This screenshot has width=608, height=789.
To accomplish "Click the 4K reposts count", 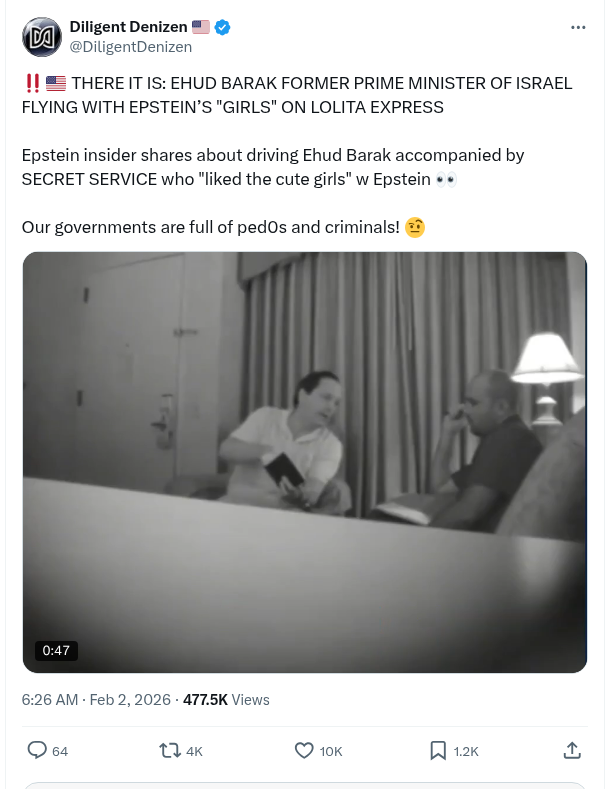I will point(194,751).
